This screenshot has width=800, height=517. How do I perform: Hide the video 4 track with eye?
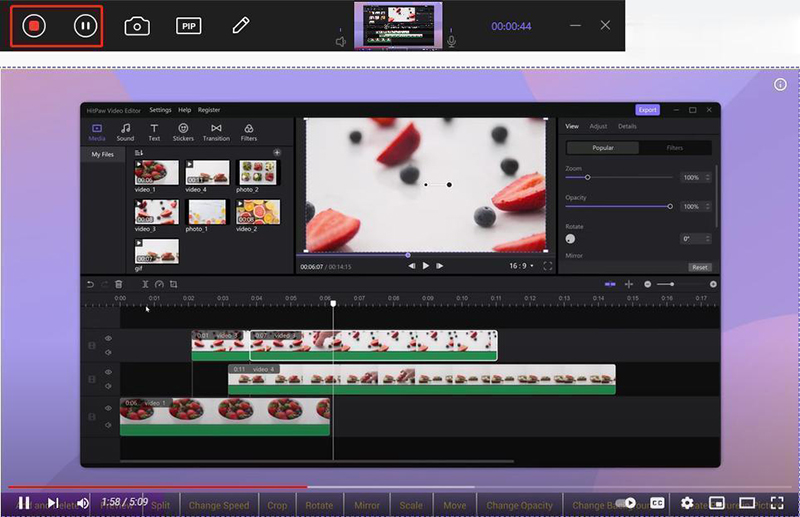(108, 372)
